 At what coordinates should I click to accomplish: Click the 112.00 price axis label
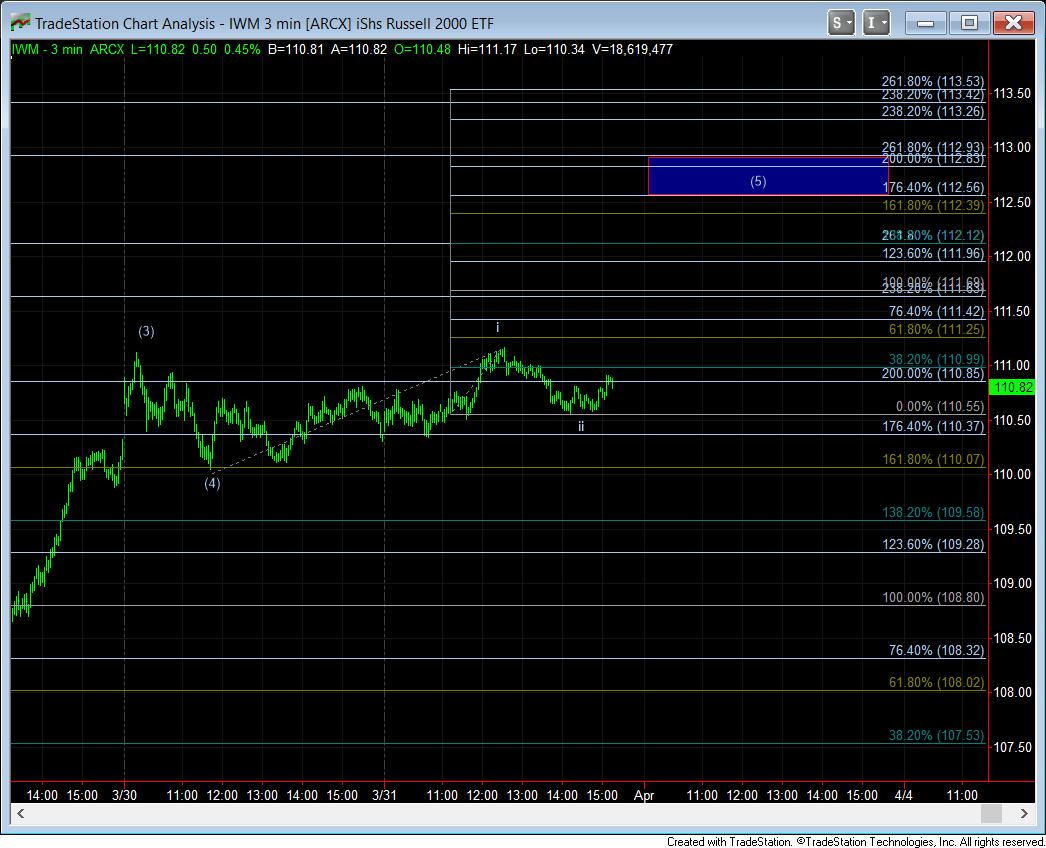(x=1012, y=256)
